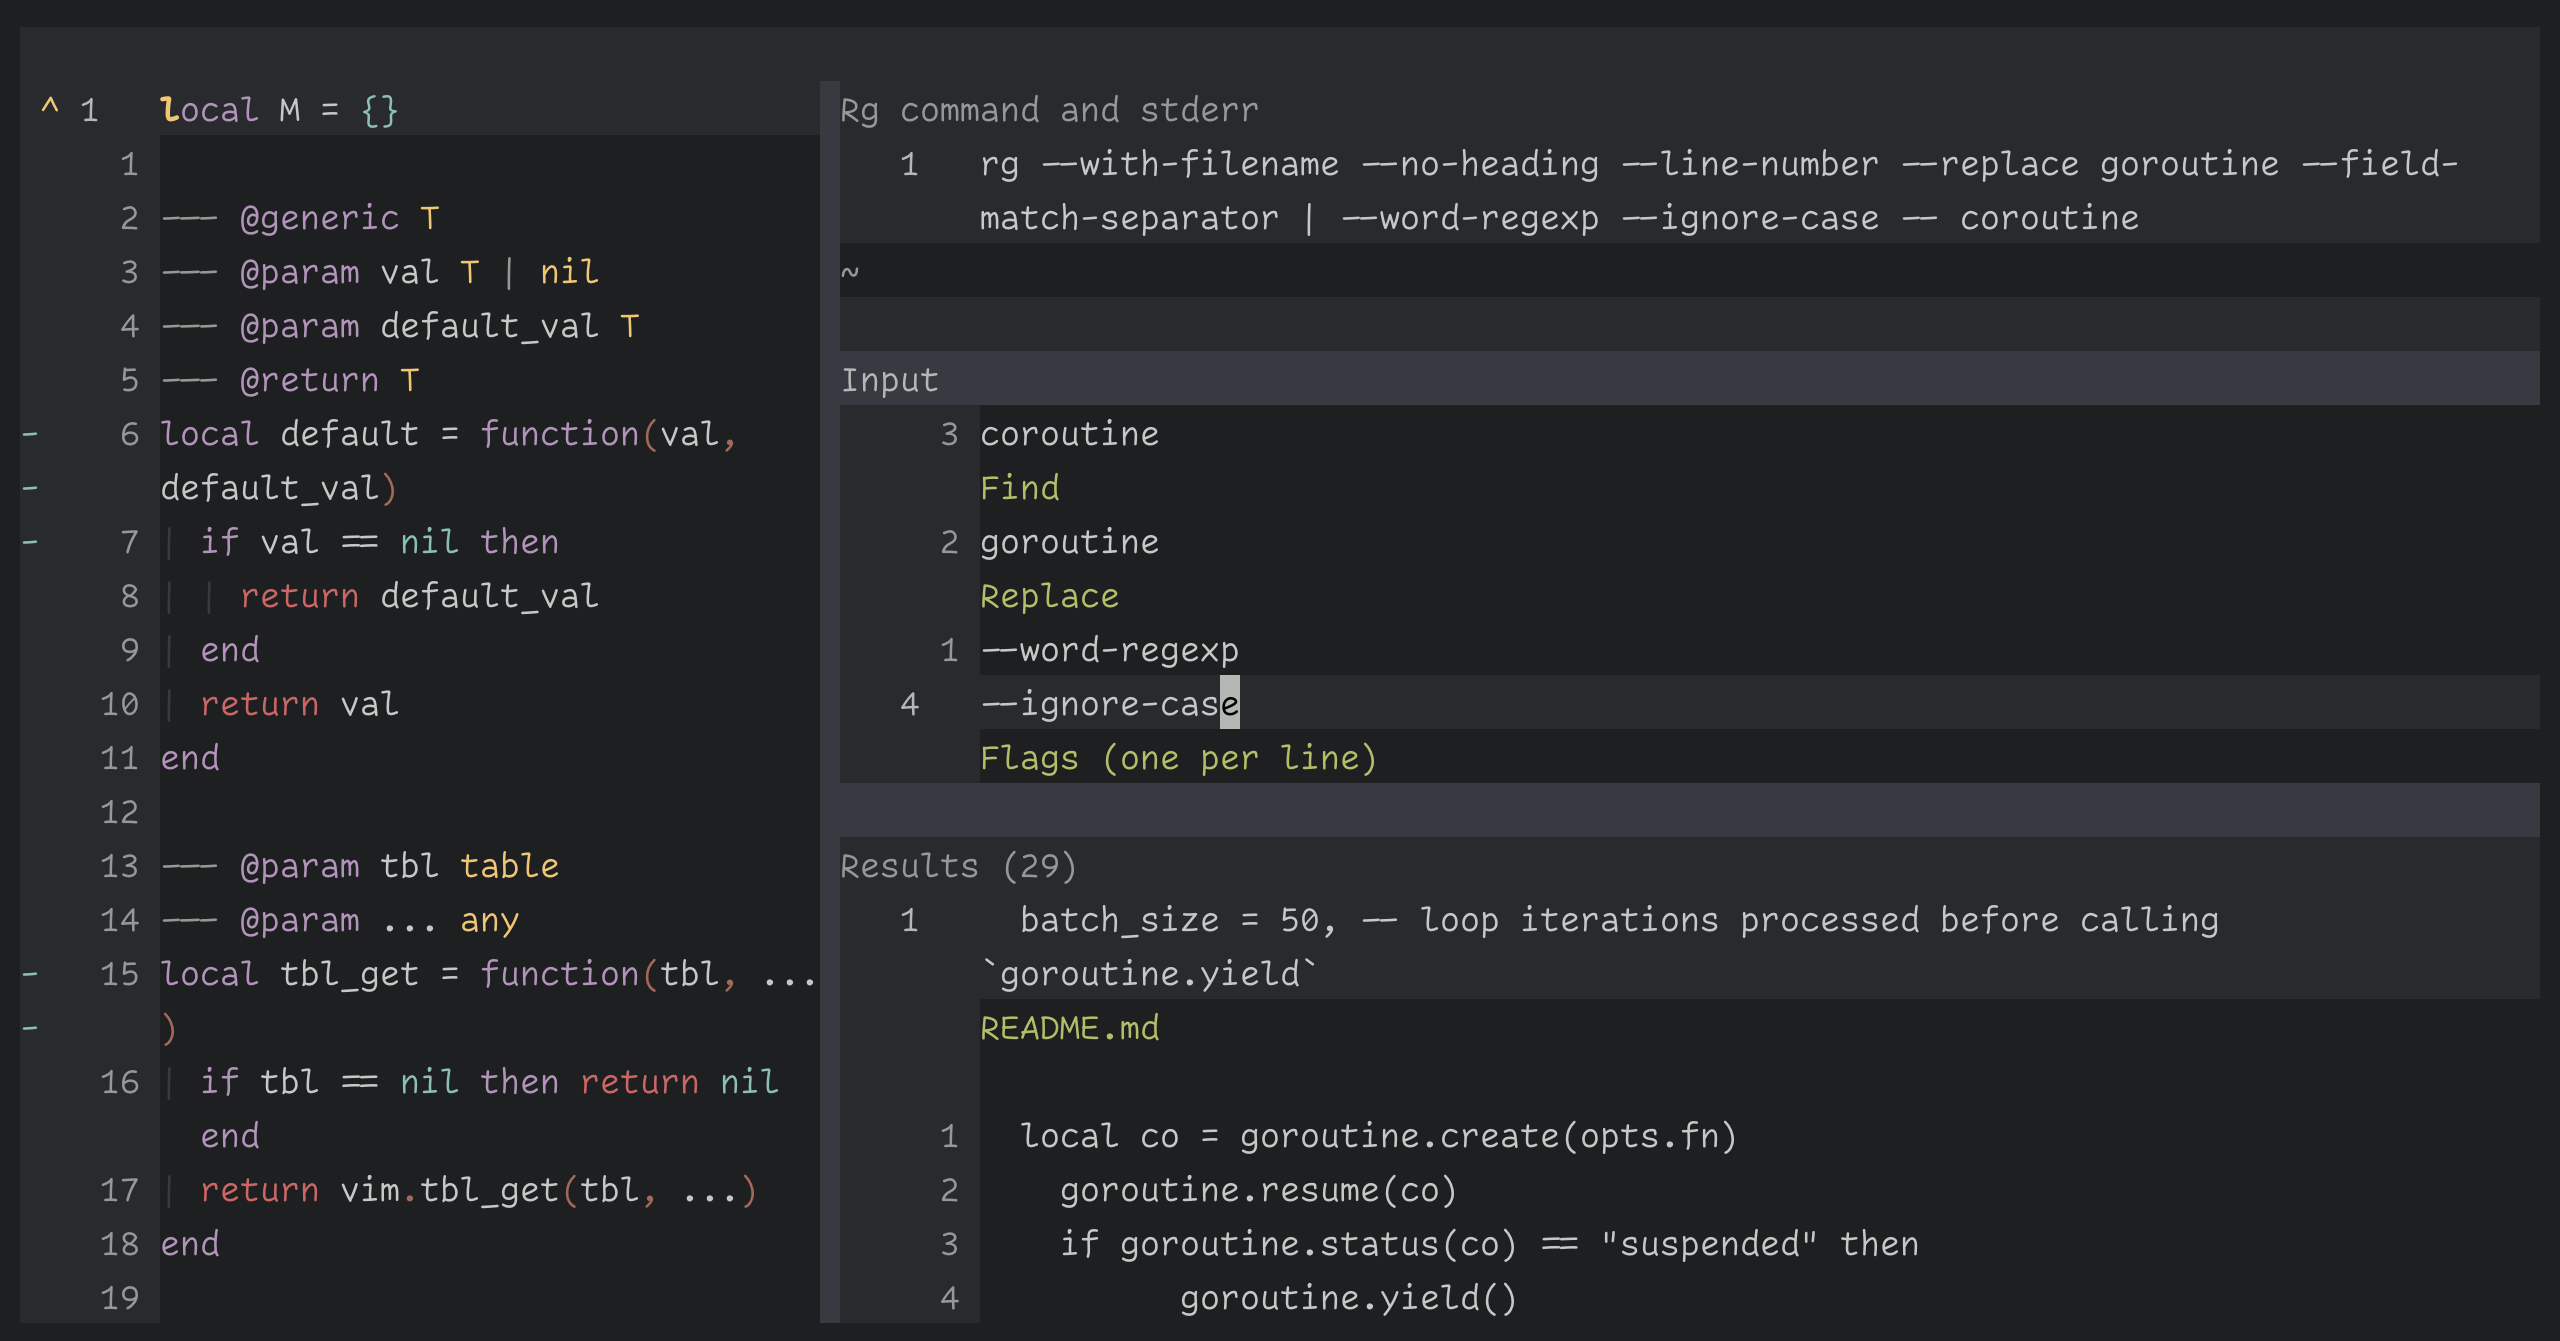Select result line 'batch_size = 50'
The image size is (2560, 1341).
pyautogui.click(x=1600, y=947)
